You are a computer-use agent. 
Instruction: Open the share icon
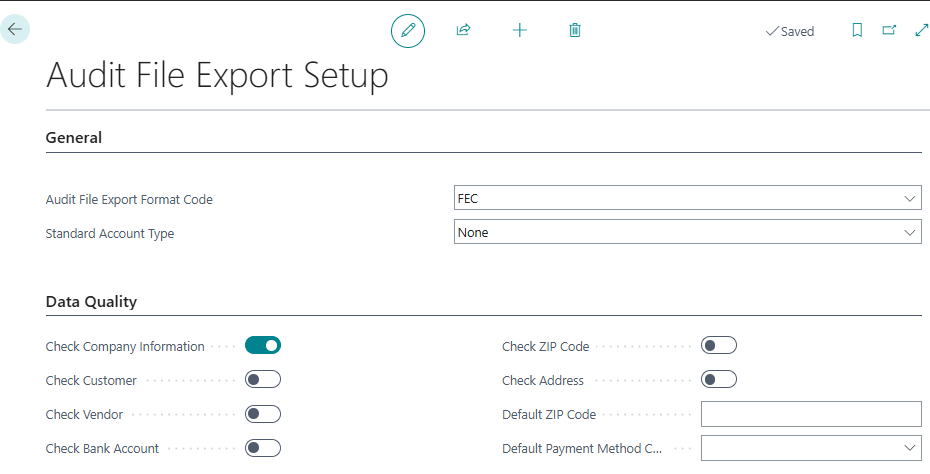463,30
